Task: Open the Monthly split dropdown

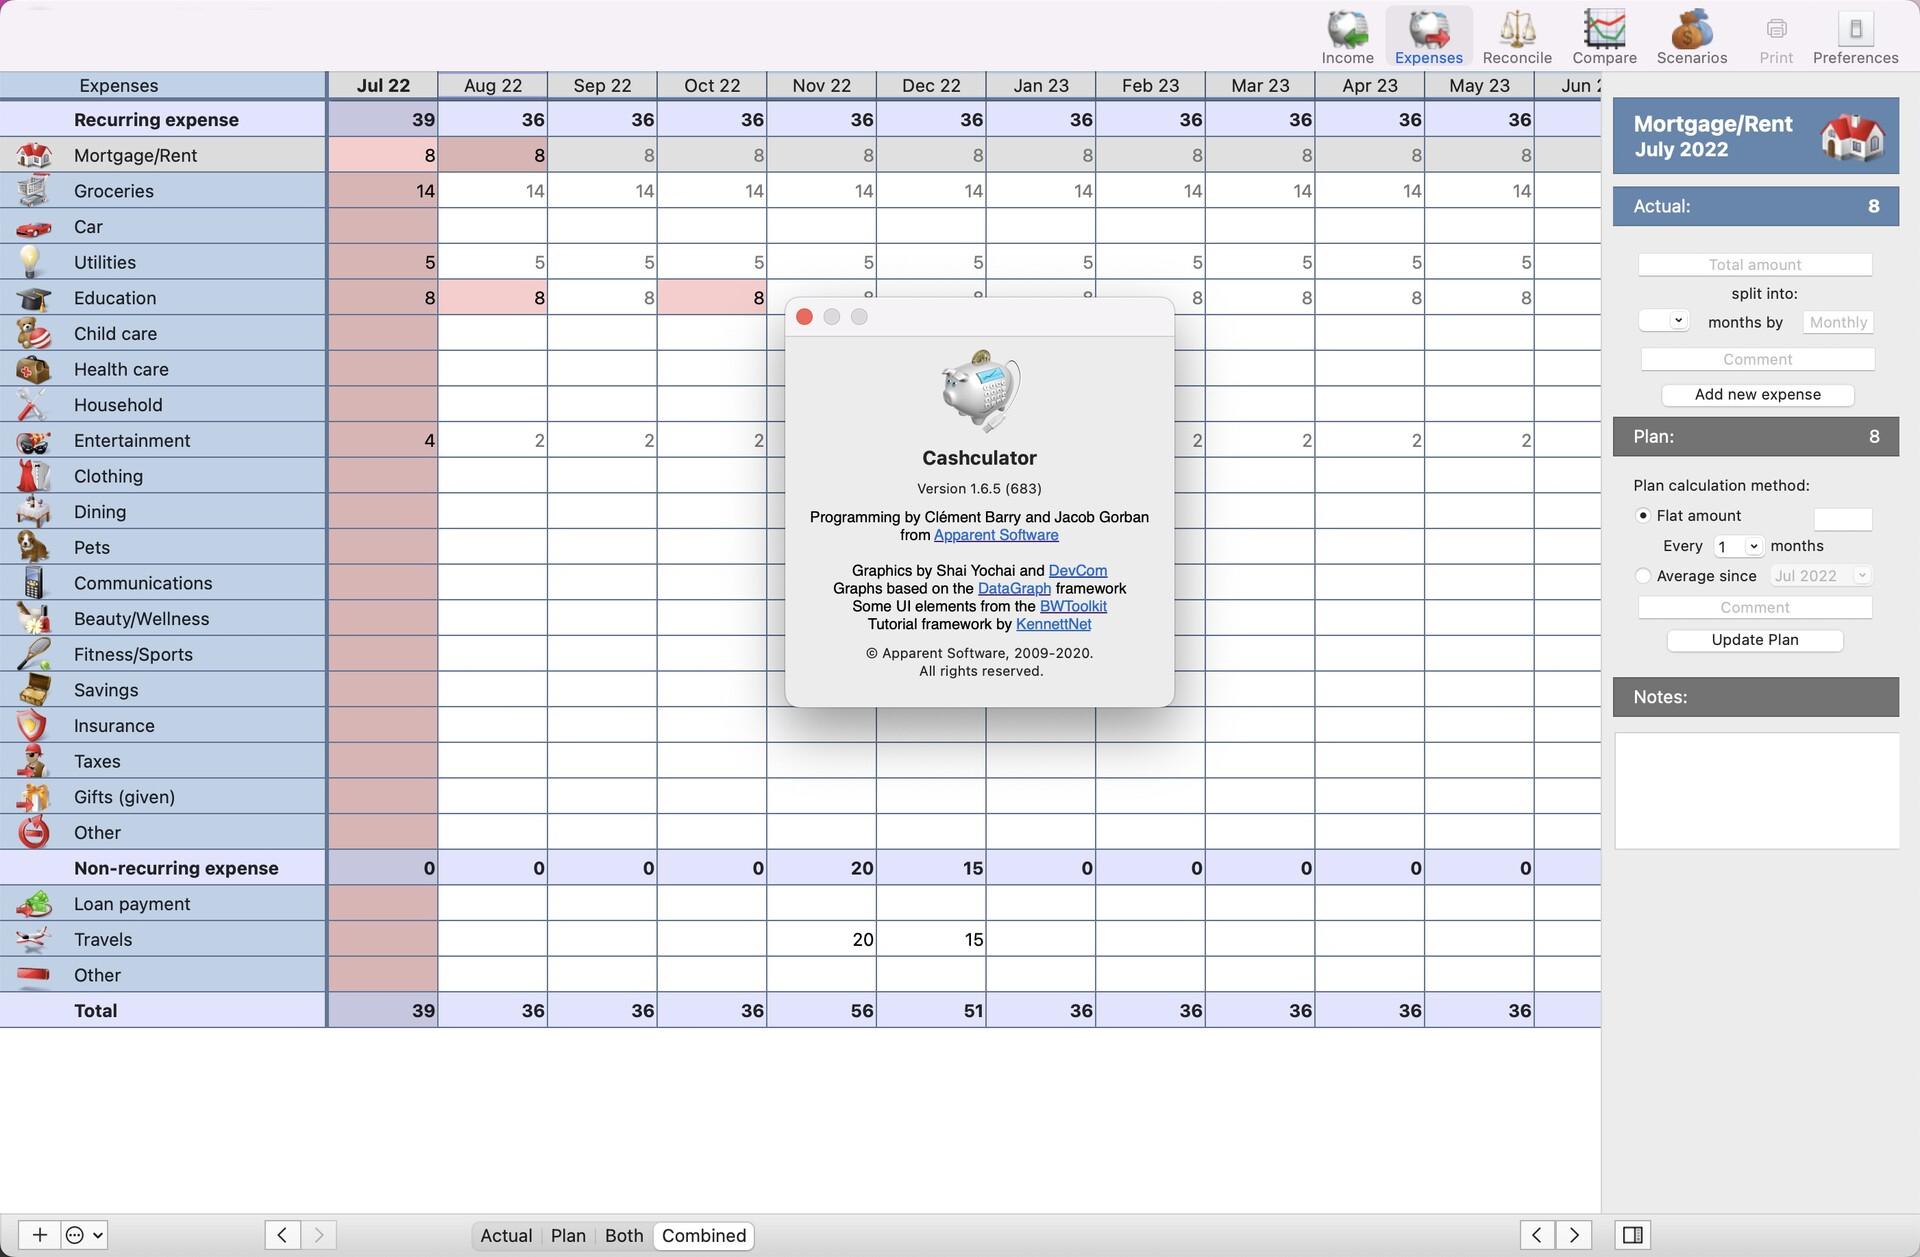Action: click(x=1837, y=322)
